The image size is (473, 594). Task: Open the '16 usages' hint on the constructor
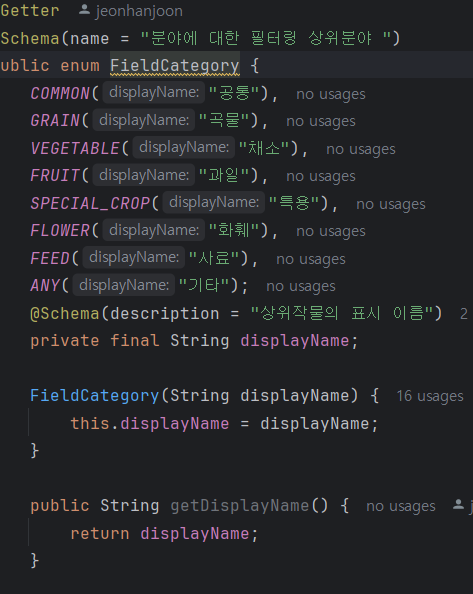click(430, 396)
